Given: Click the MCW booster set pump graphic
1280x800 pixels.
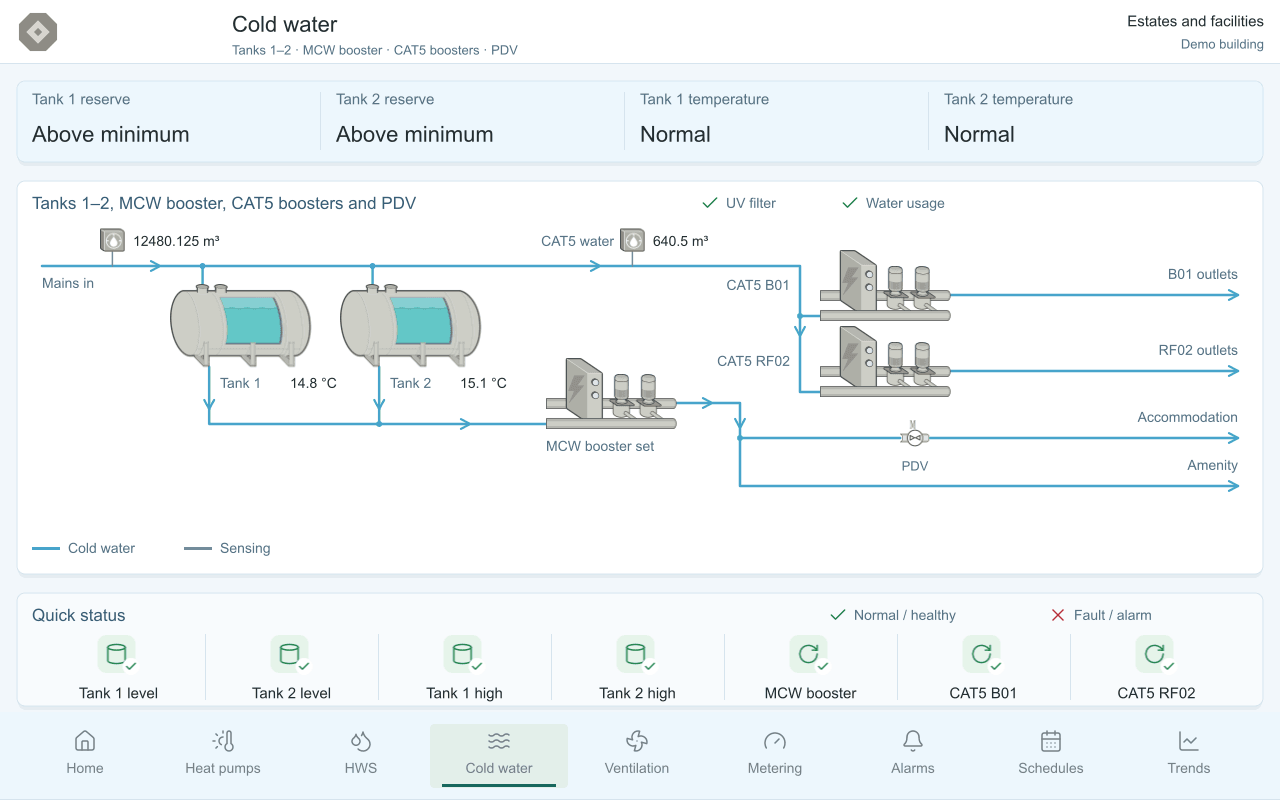Looking at the screenshot, I should pos(611,394).
